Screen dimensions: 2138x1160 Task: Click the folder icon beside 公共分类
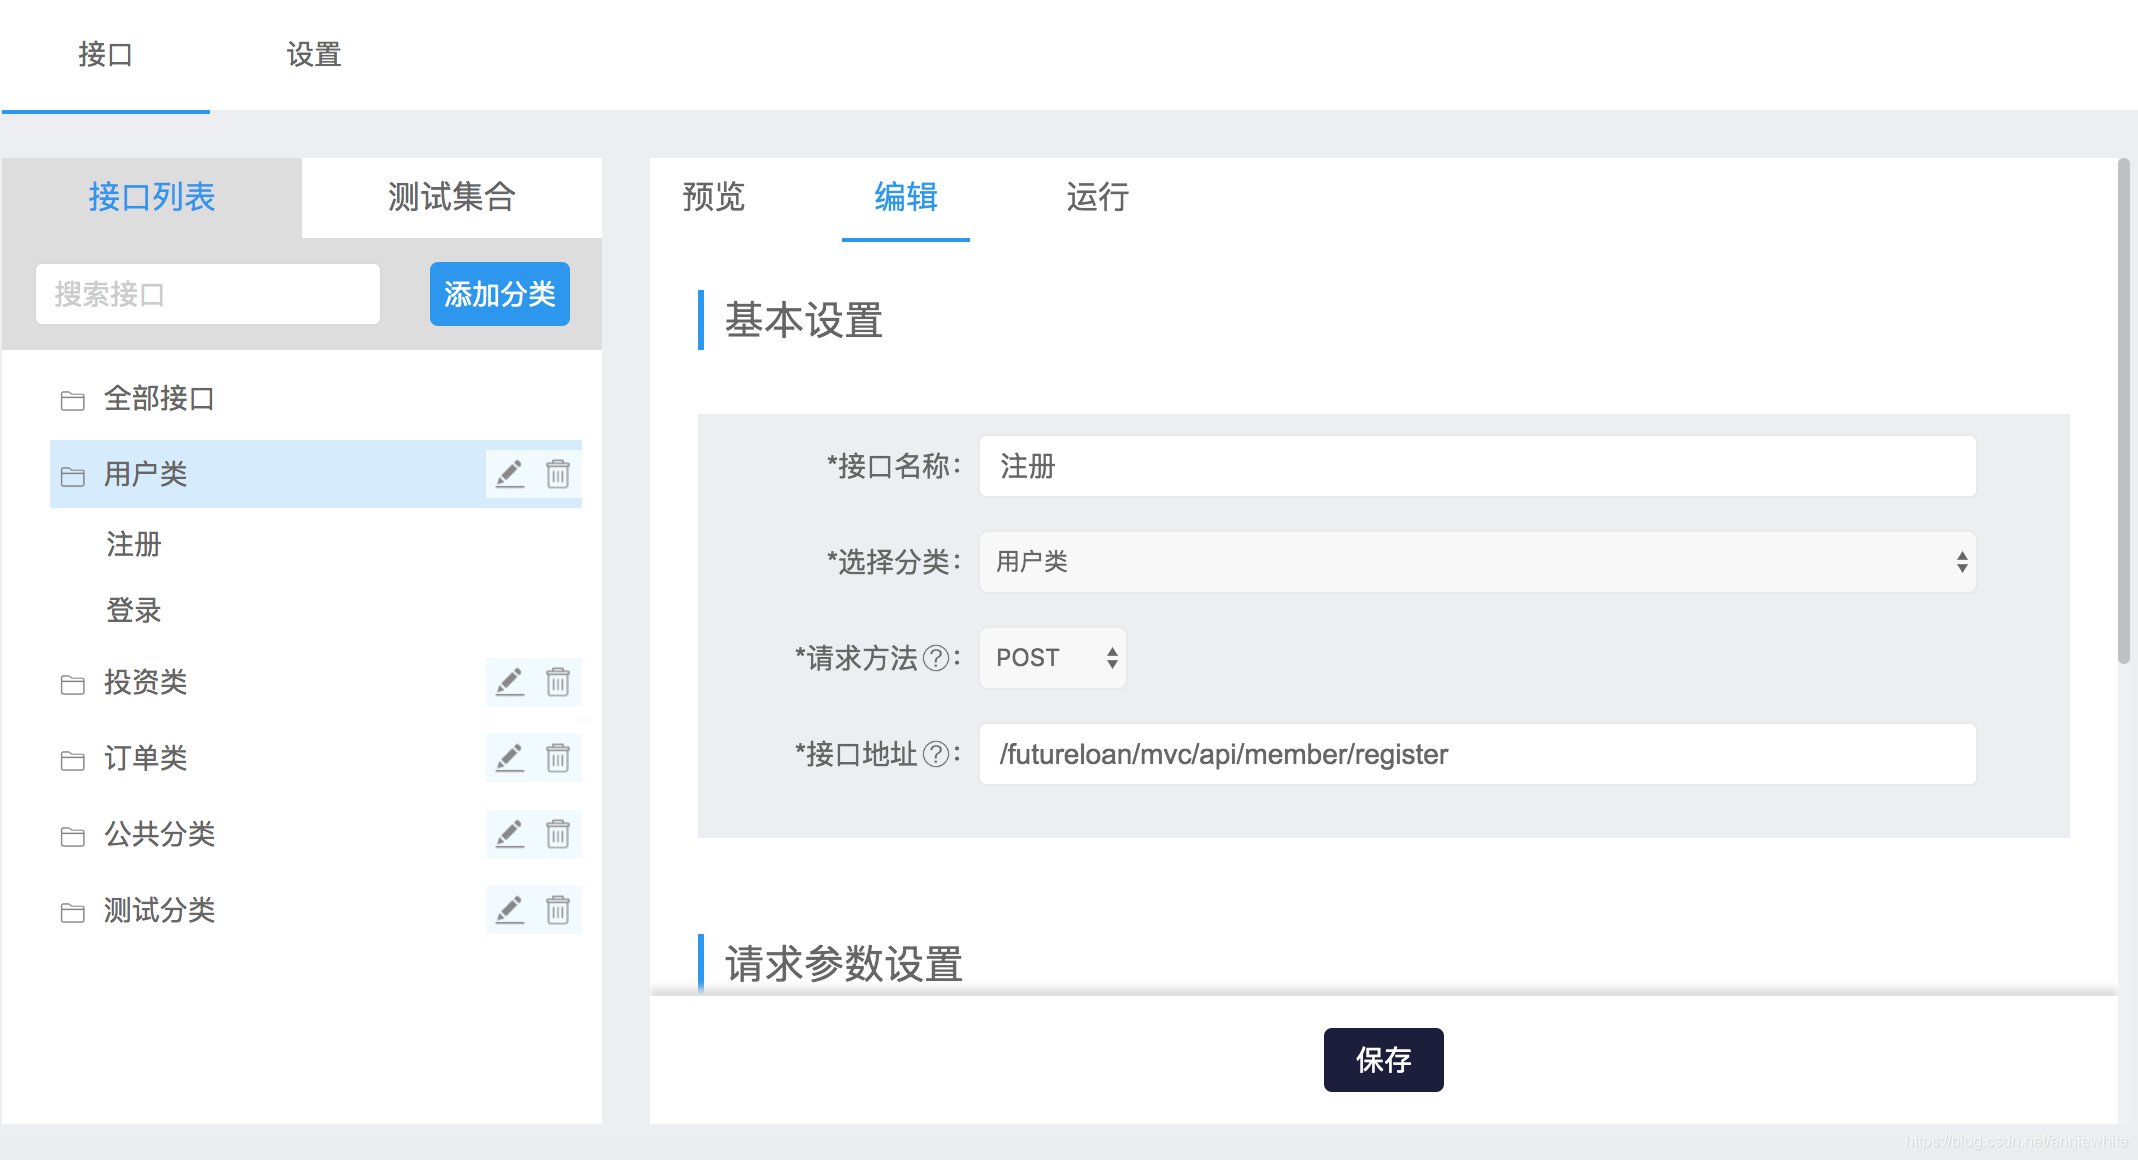[x=72, y=836]
